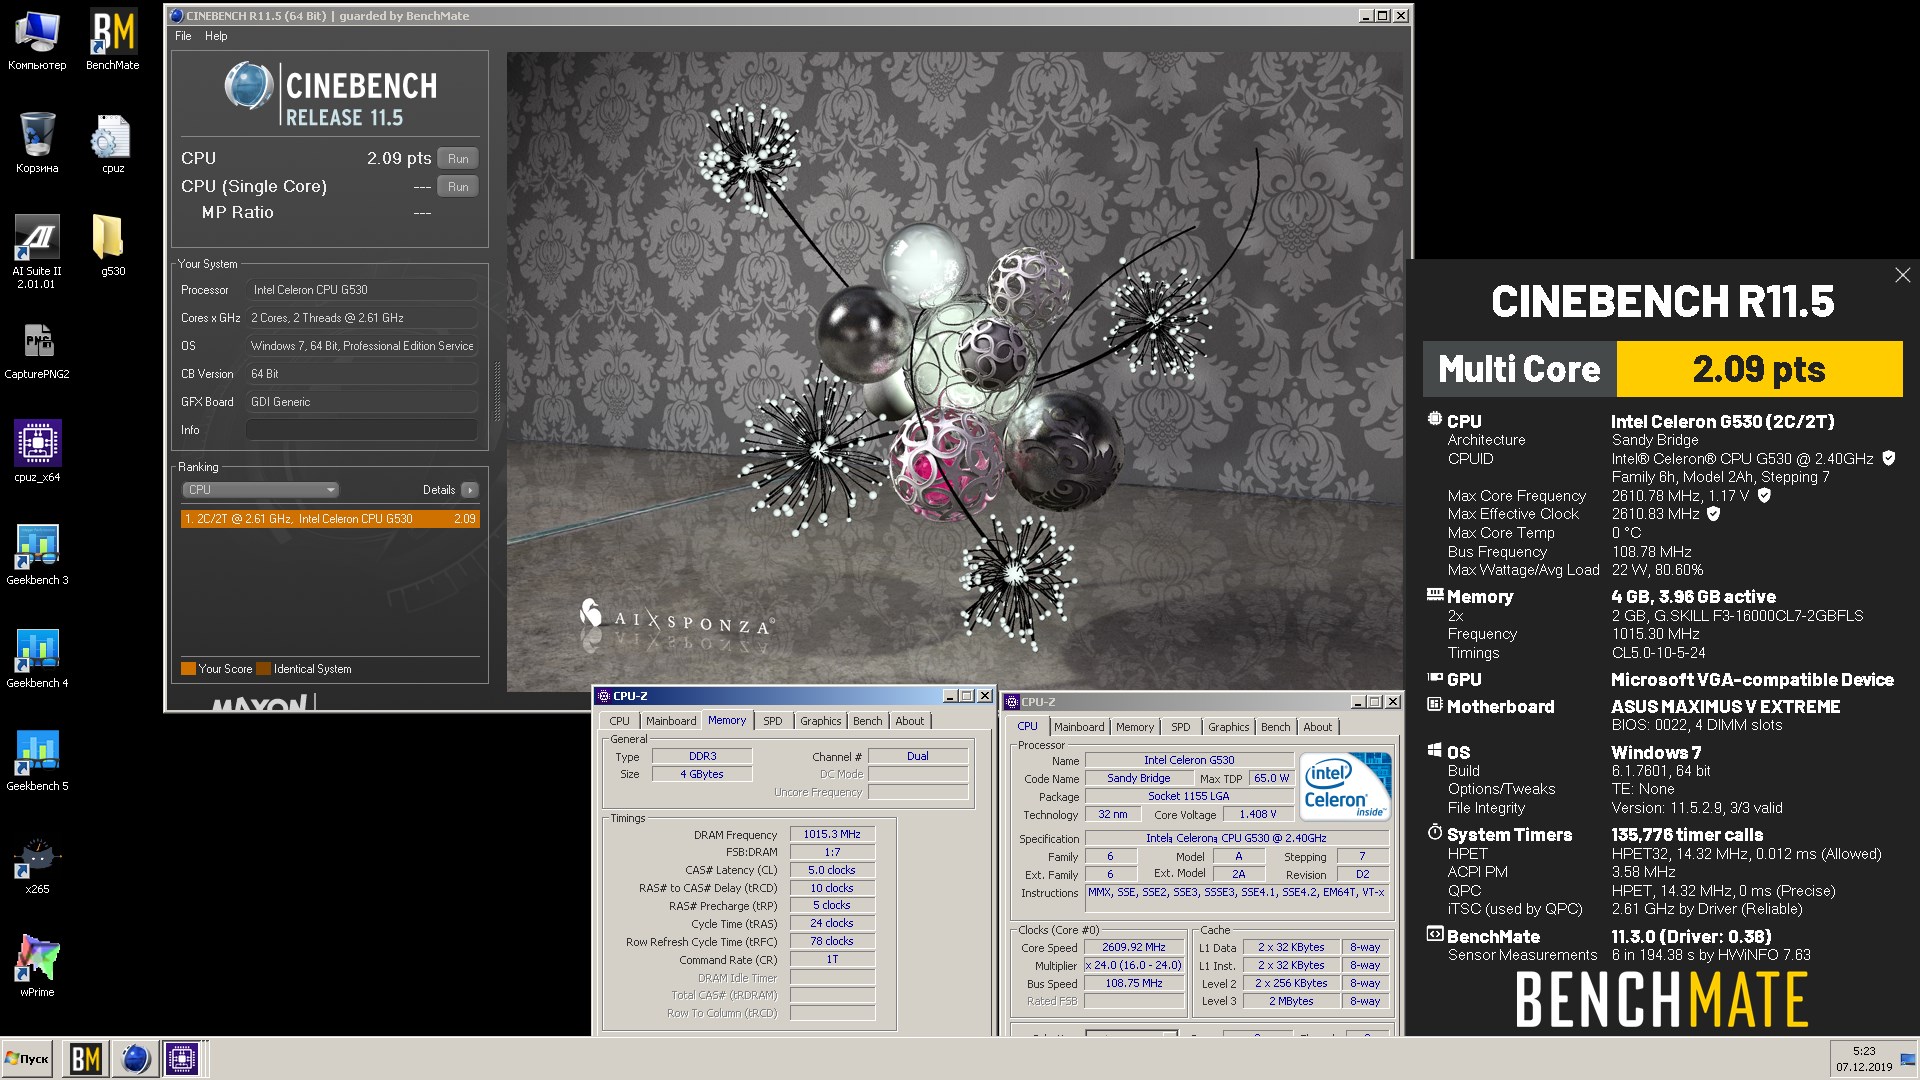Click the Identical System legend swatch
Image resolution: width=1920 pixels, height=1080 pixels.
point(264,669)
